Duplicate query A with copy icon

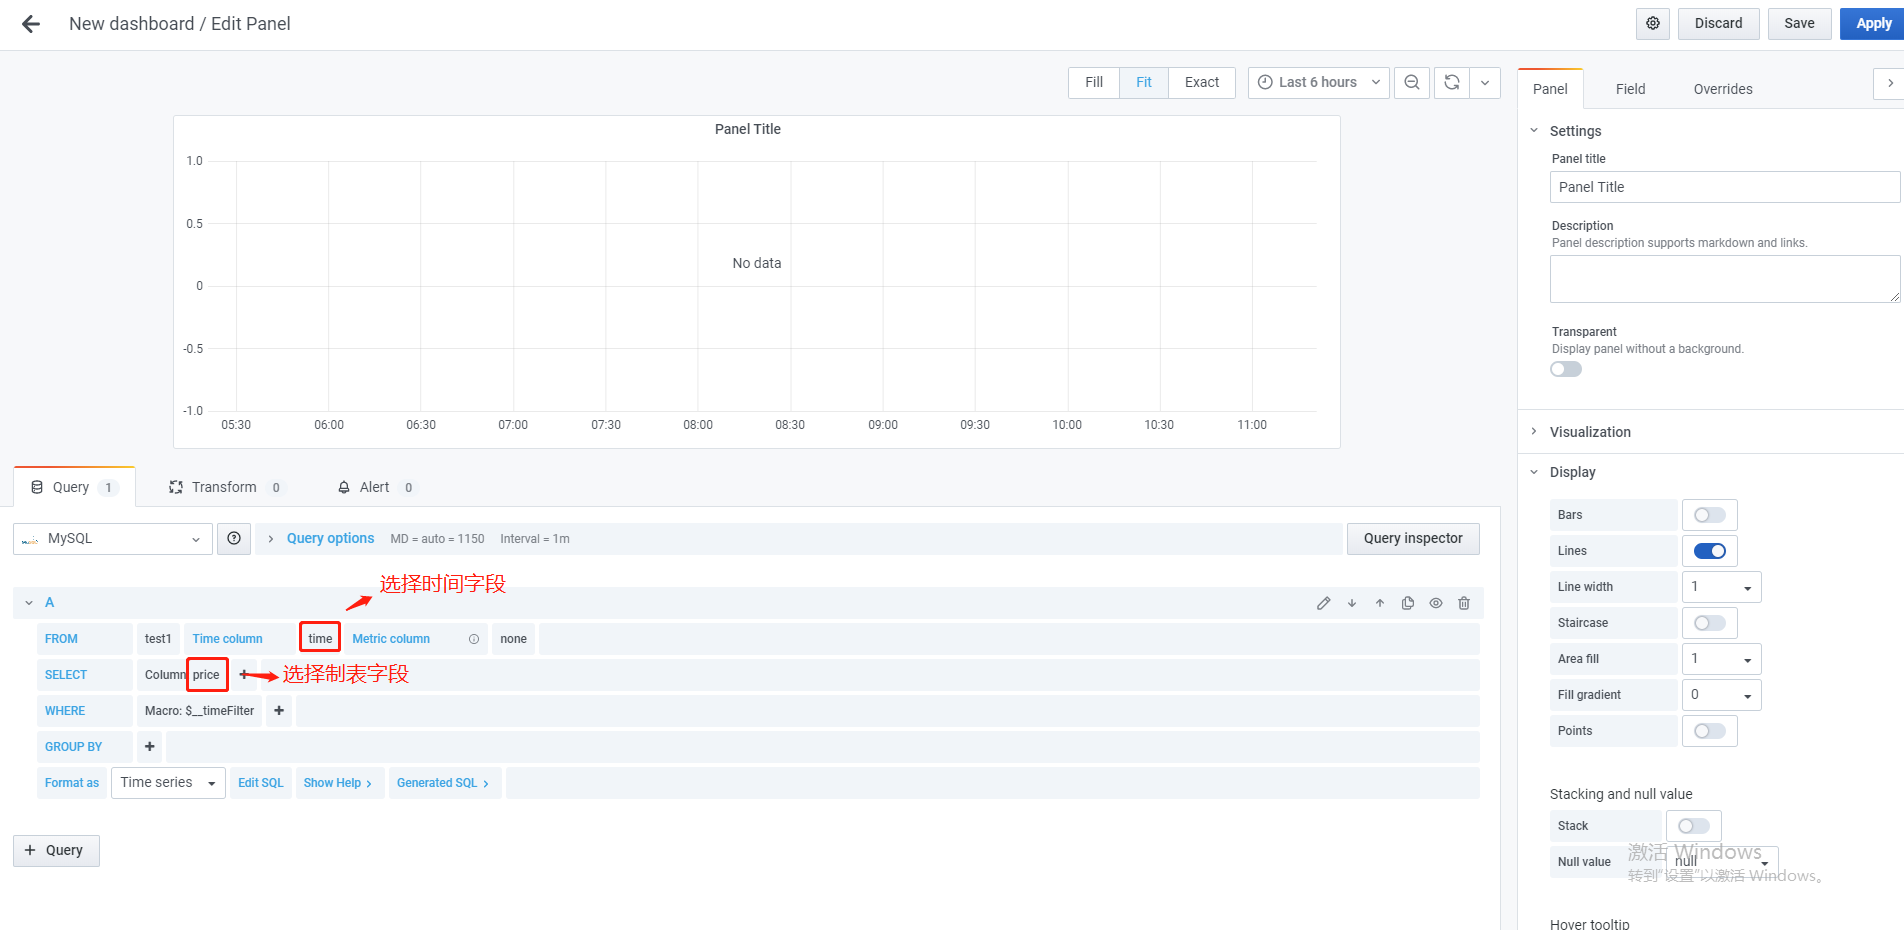pos(1408,603)
